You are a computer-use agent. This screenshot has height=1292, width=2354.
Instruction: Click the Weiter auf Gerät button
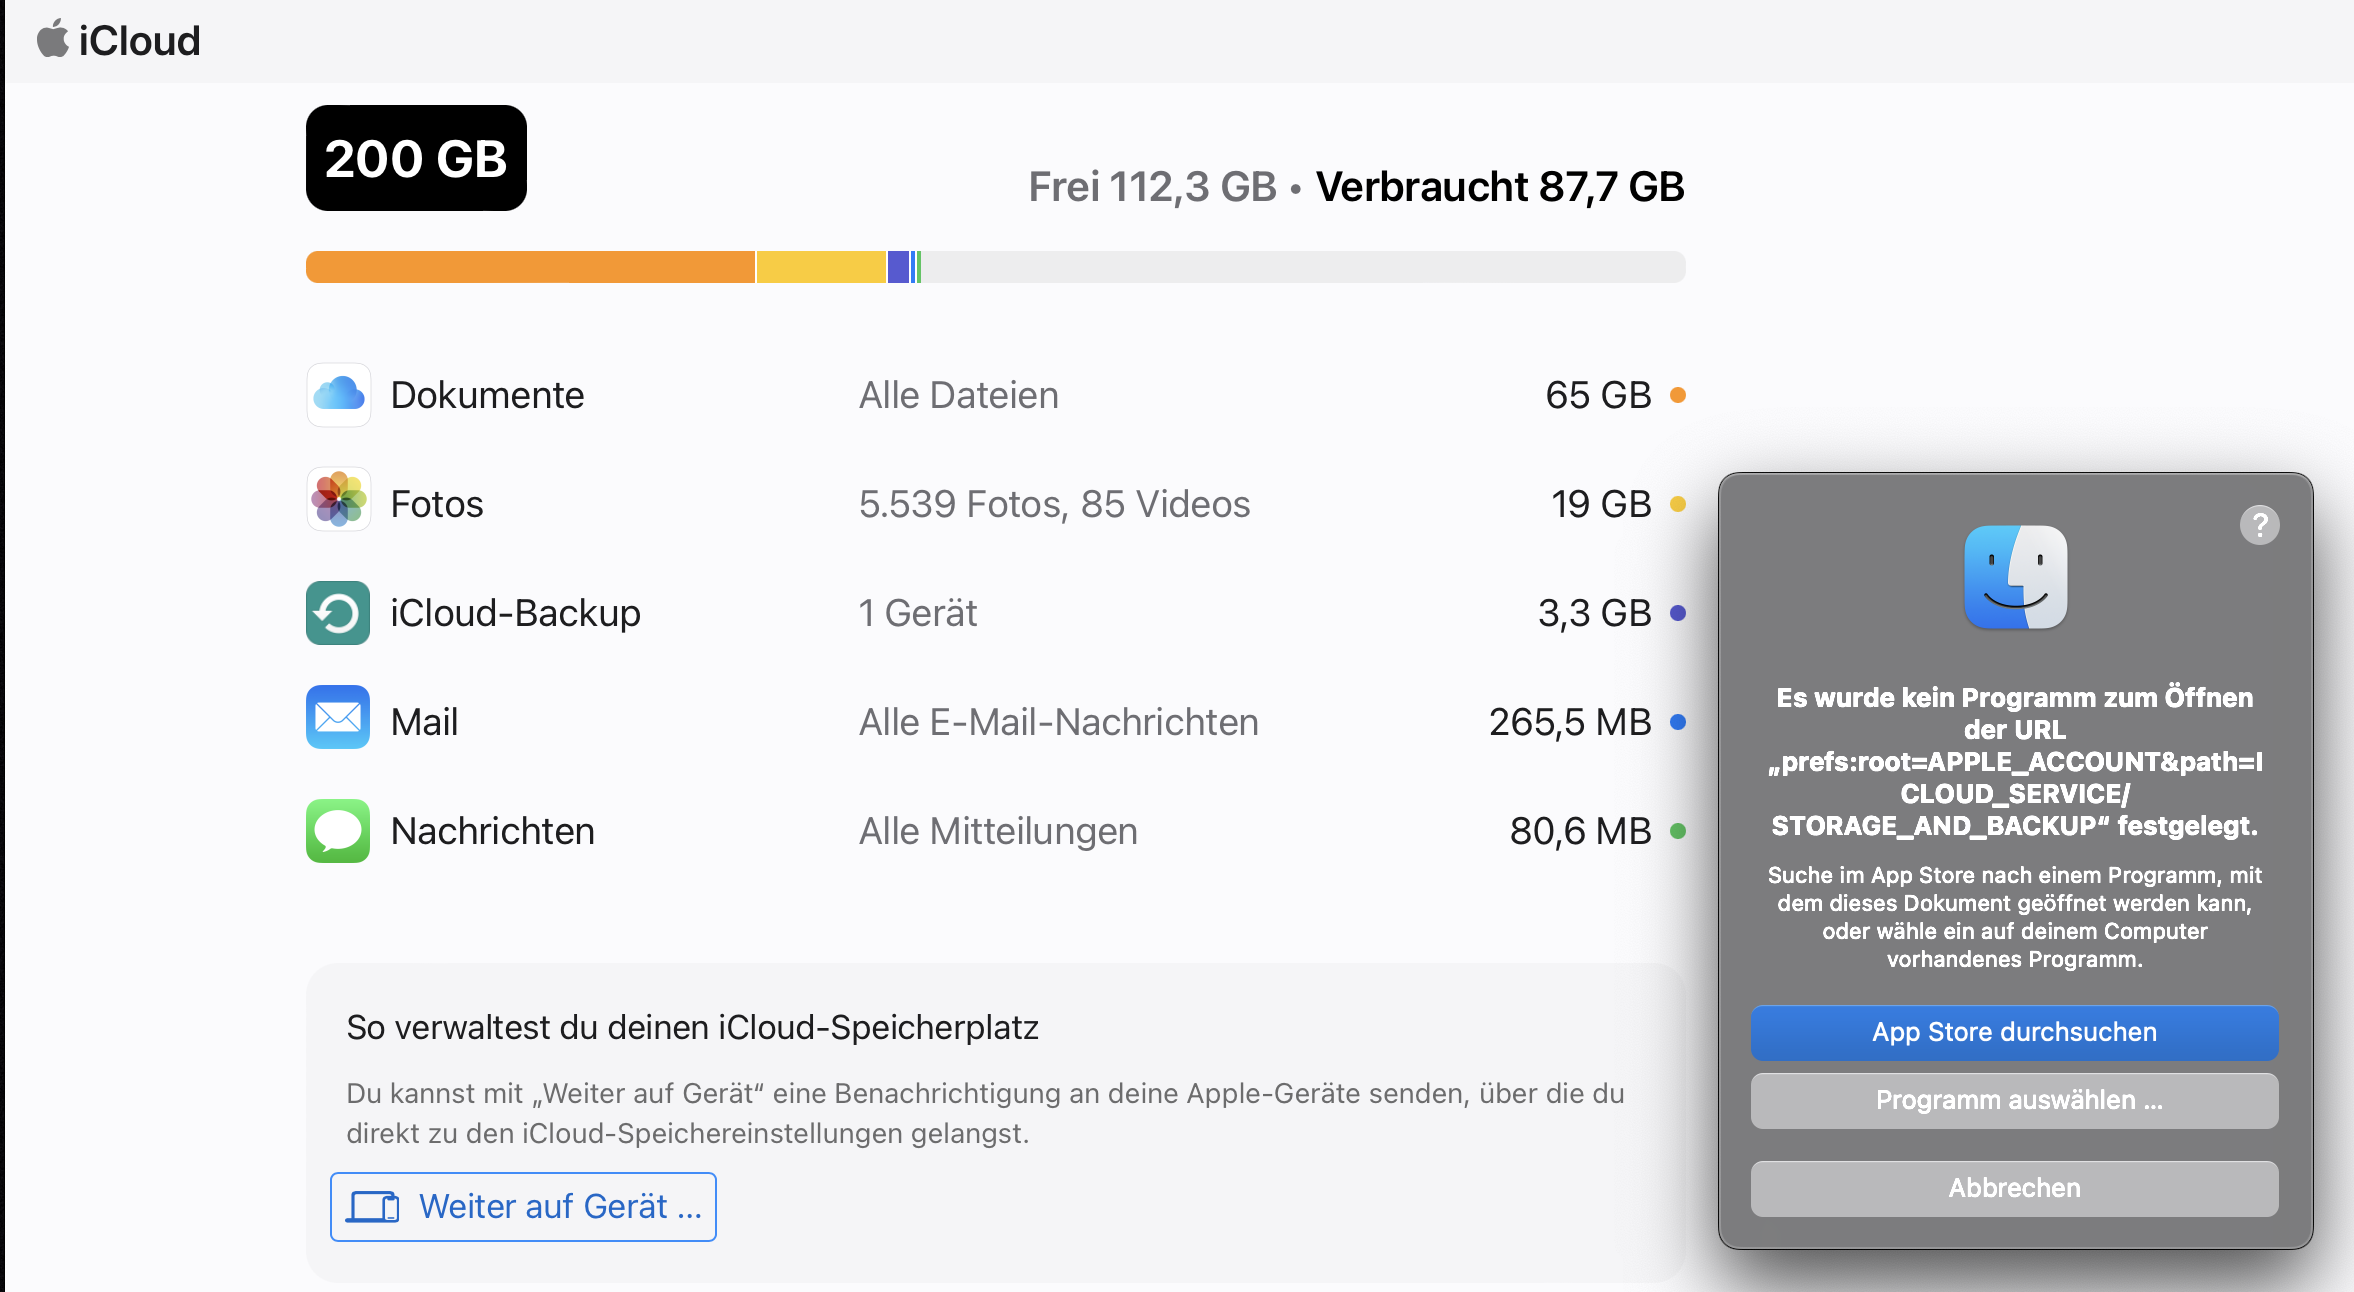[523, 1207]
